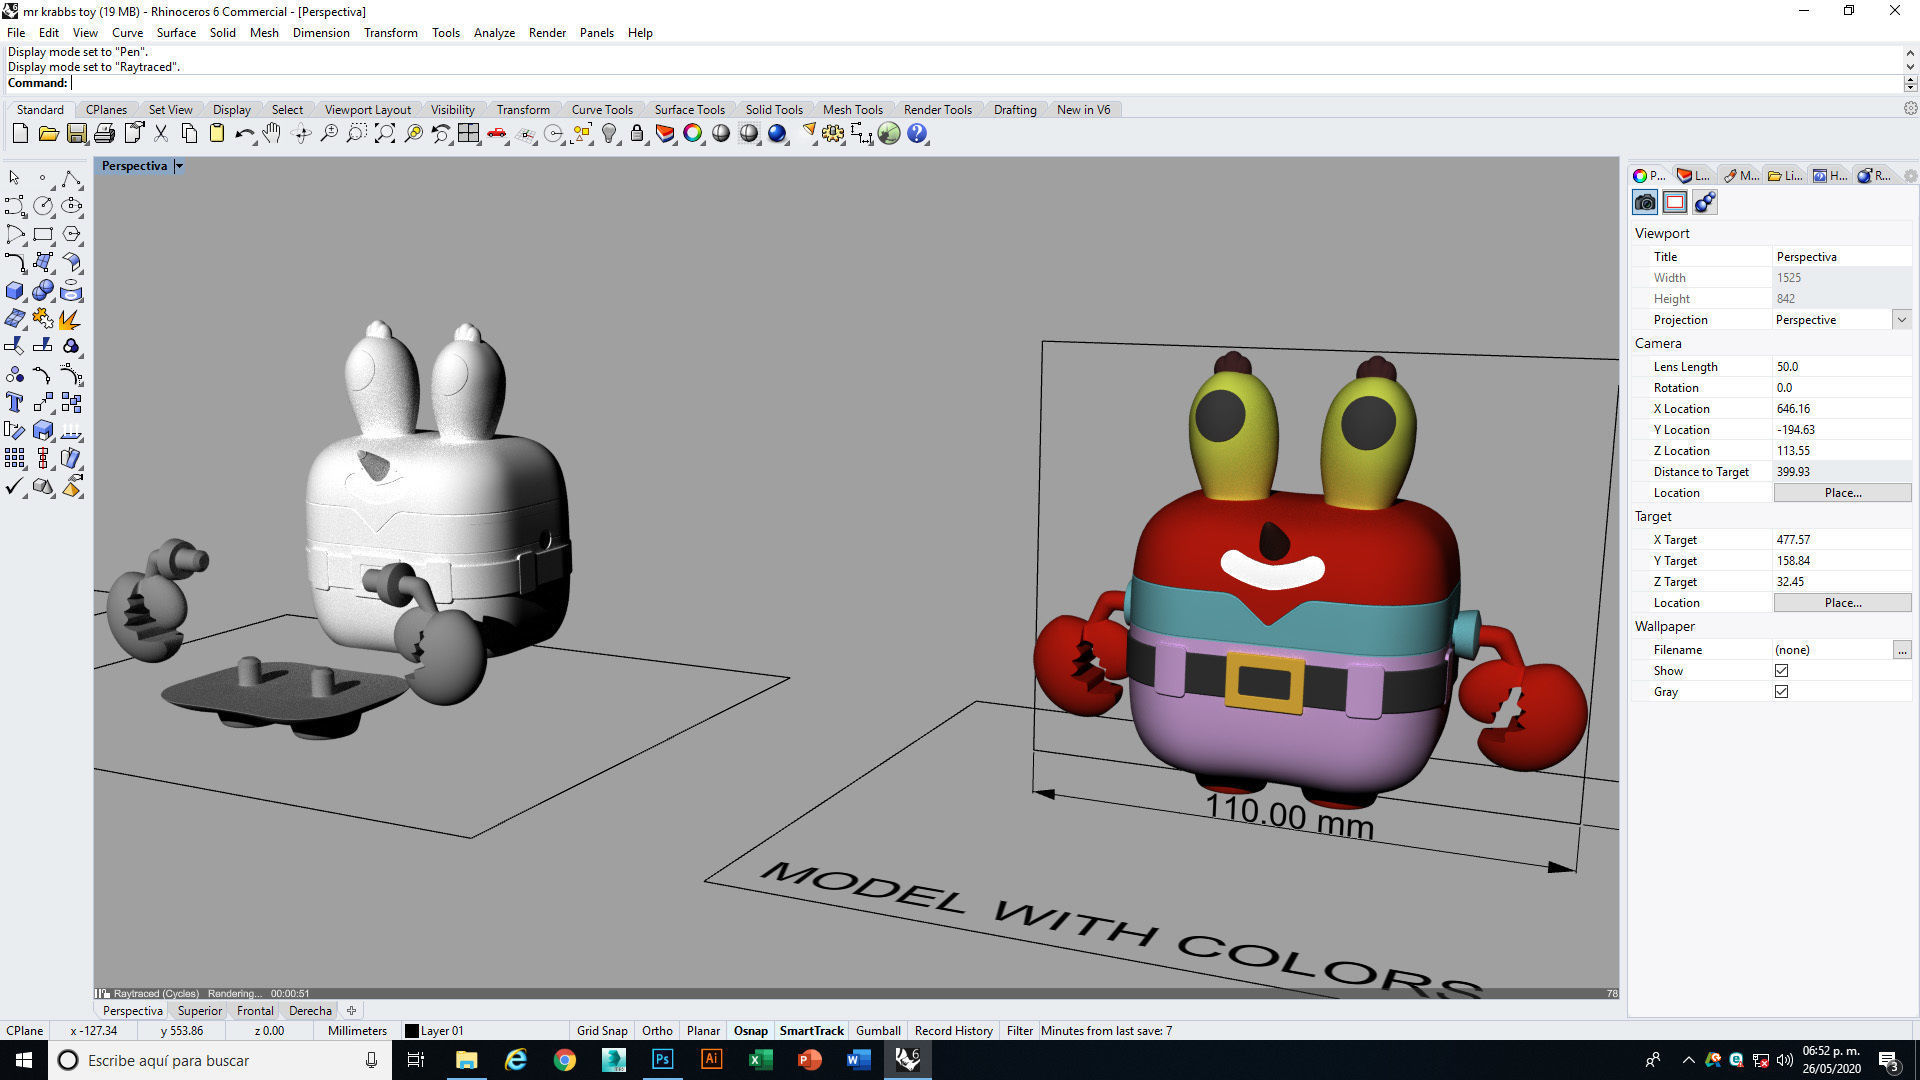The height and width of the screenshot is (1080, 1920).
Task: Open Options with the gear icon
Action: (833, 133)
